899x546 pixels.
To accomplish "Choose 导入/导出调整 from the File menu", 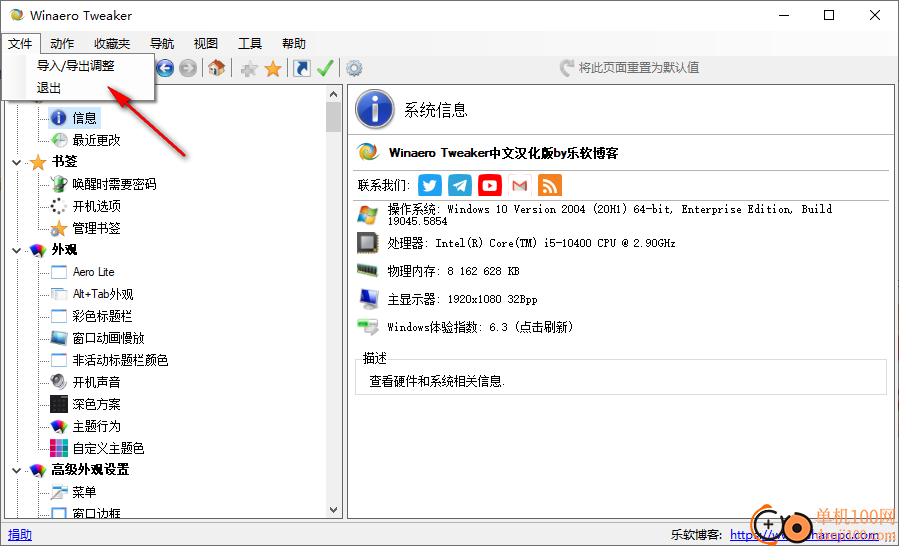I will coord(78,66).
